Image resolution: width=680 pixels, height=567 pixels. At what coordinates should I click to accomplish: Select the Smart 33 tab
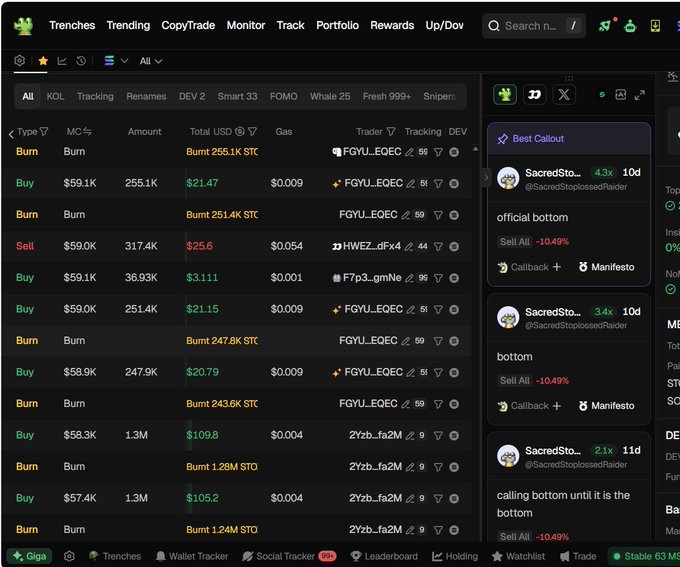(x=237, y=96)
